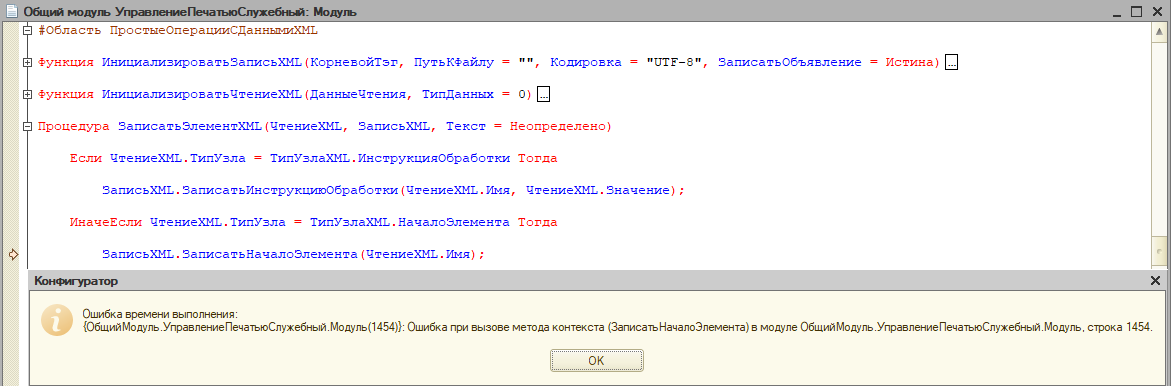Click the Если ЧтениеXML.ТипУзла condition line
This screenshot has width=1171, height=386.
(x=313, y=158)
